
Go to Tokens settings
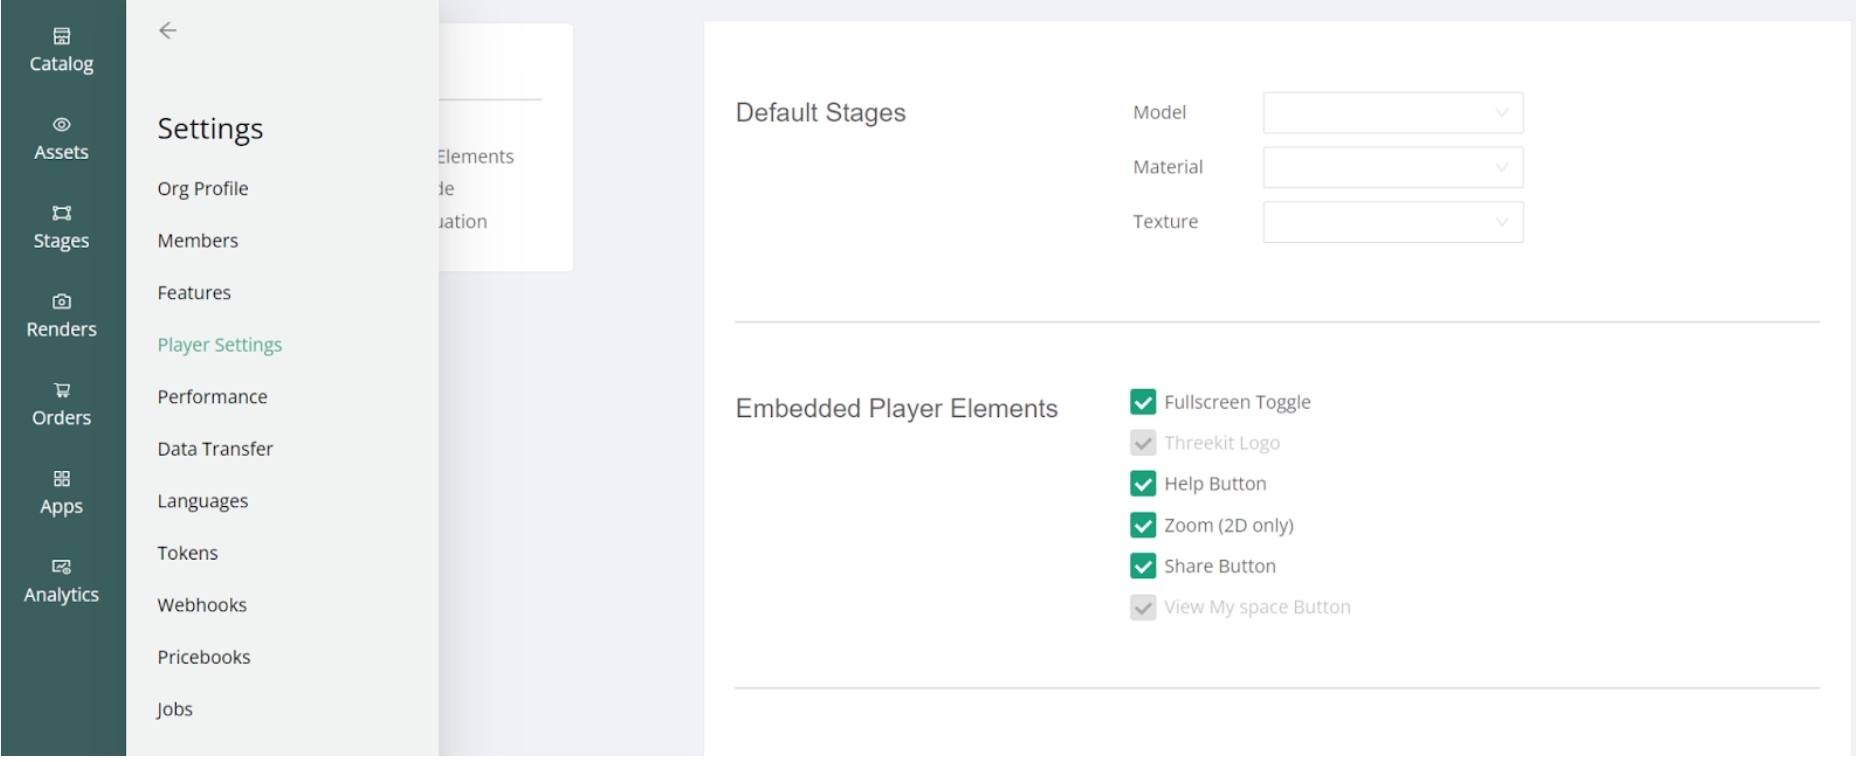pos(187,553)
